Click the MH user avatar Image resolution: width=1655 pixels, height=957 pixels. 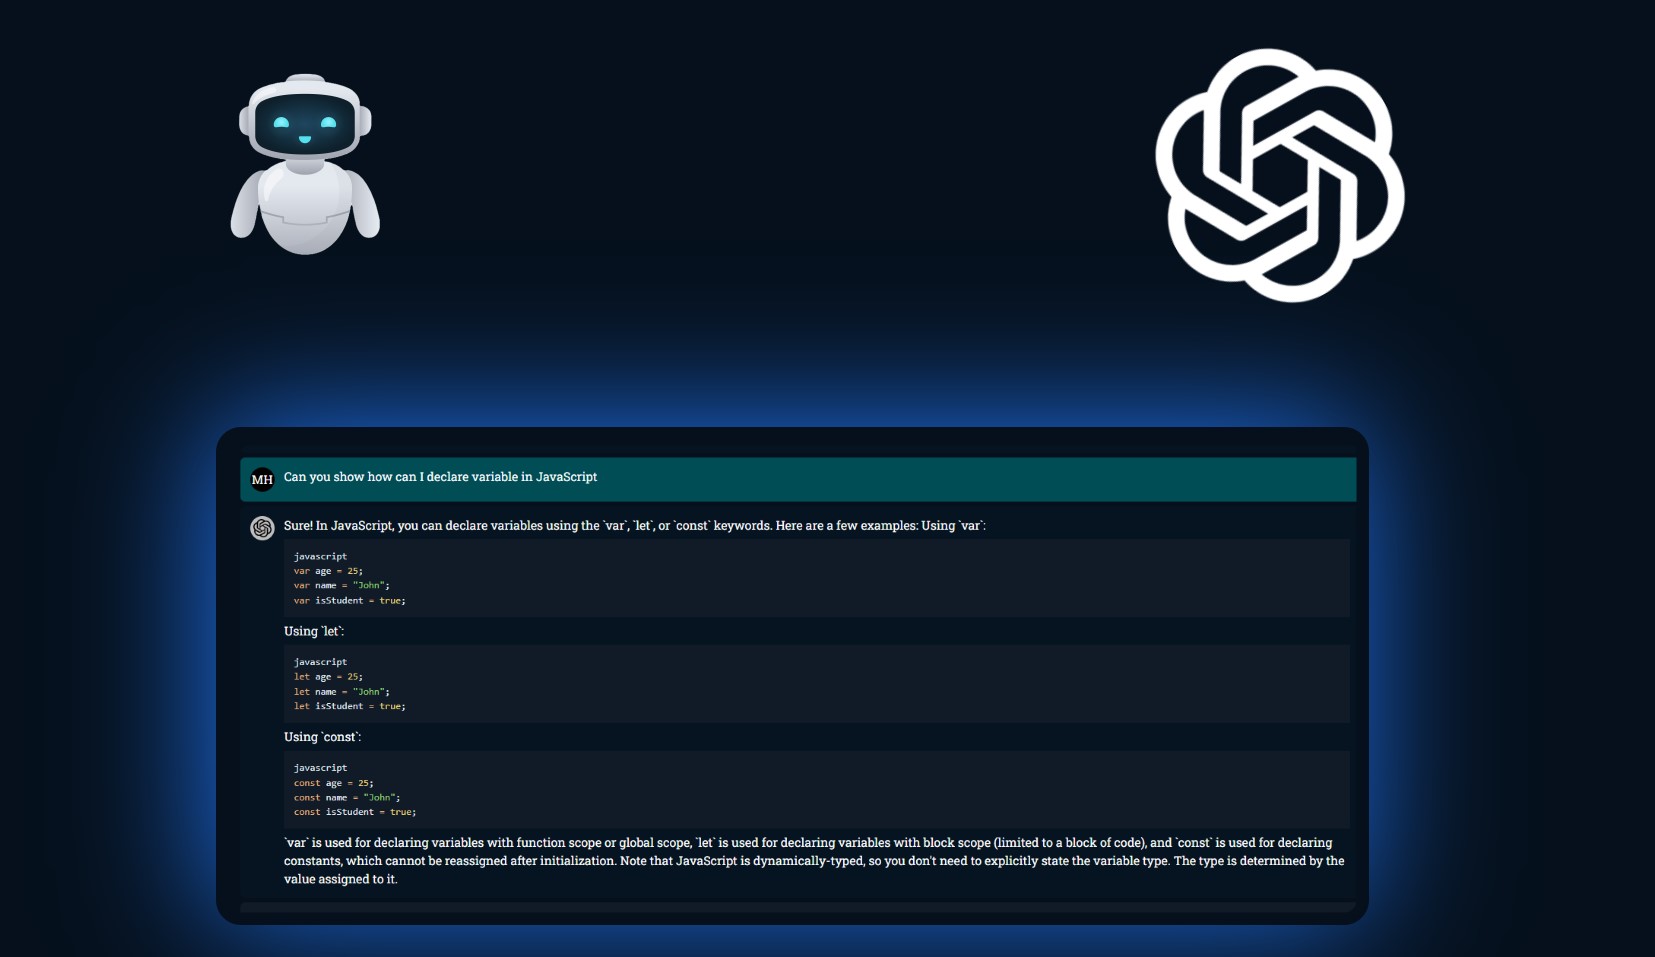[x=262, y=479]
